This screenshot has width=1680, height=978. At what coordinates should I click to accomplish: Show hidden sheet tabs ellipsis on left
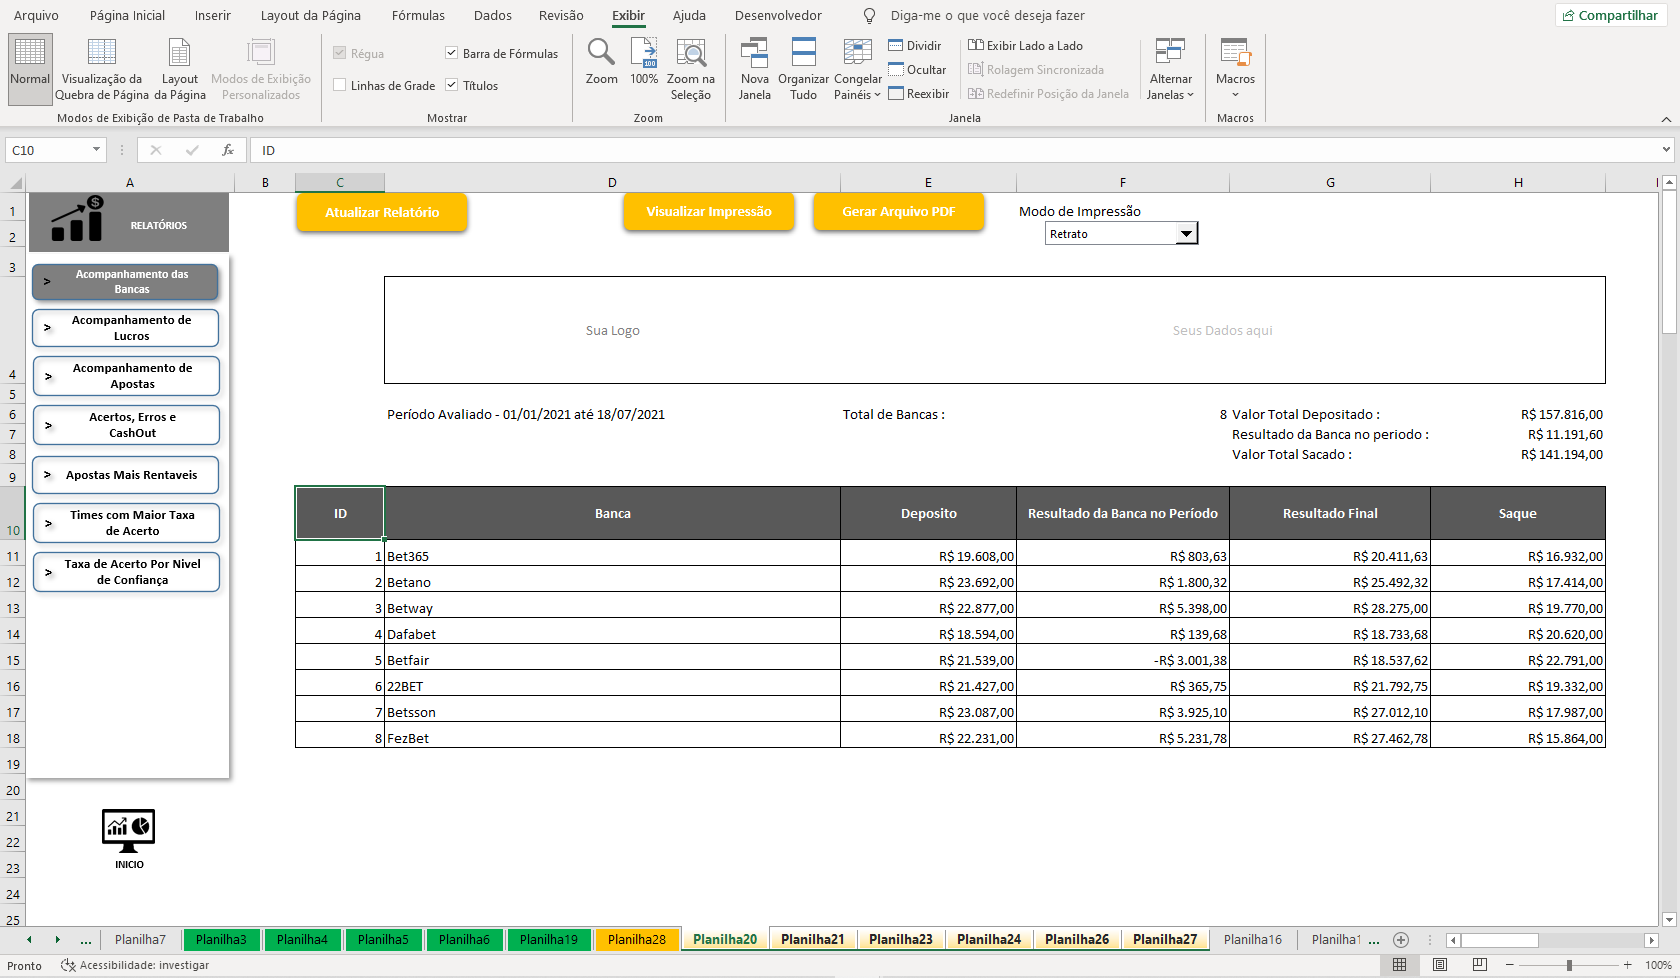coord(86,940)
